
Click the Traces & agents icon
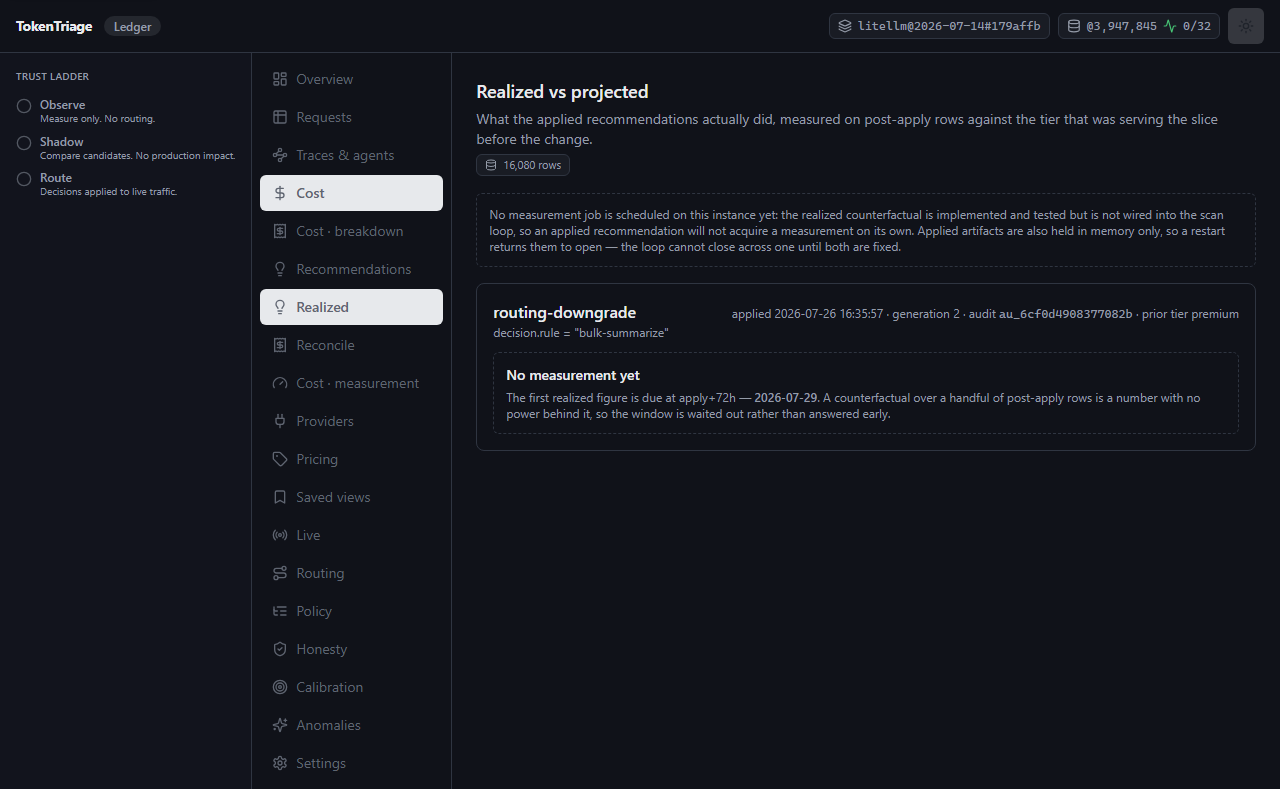tap(280, 155)
